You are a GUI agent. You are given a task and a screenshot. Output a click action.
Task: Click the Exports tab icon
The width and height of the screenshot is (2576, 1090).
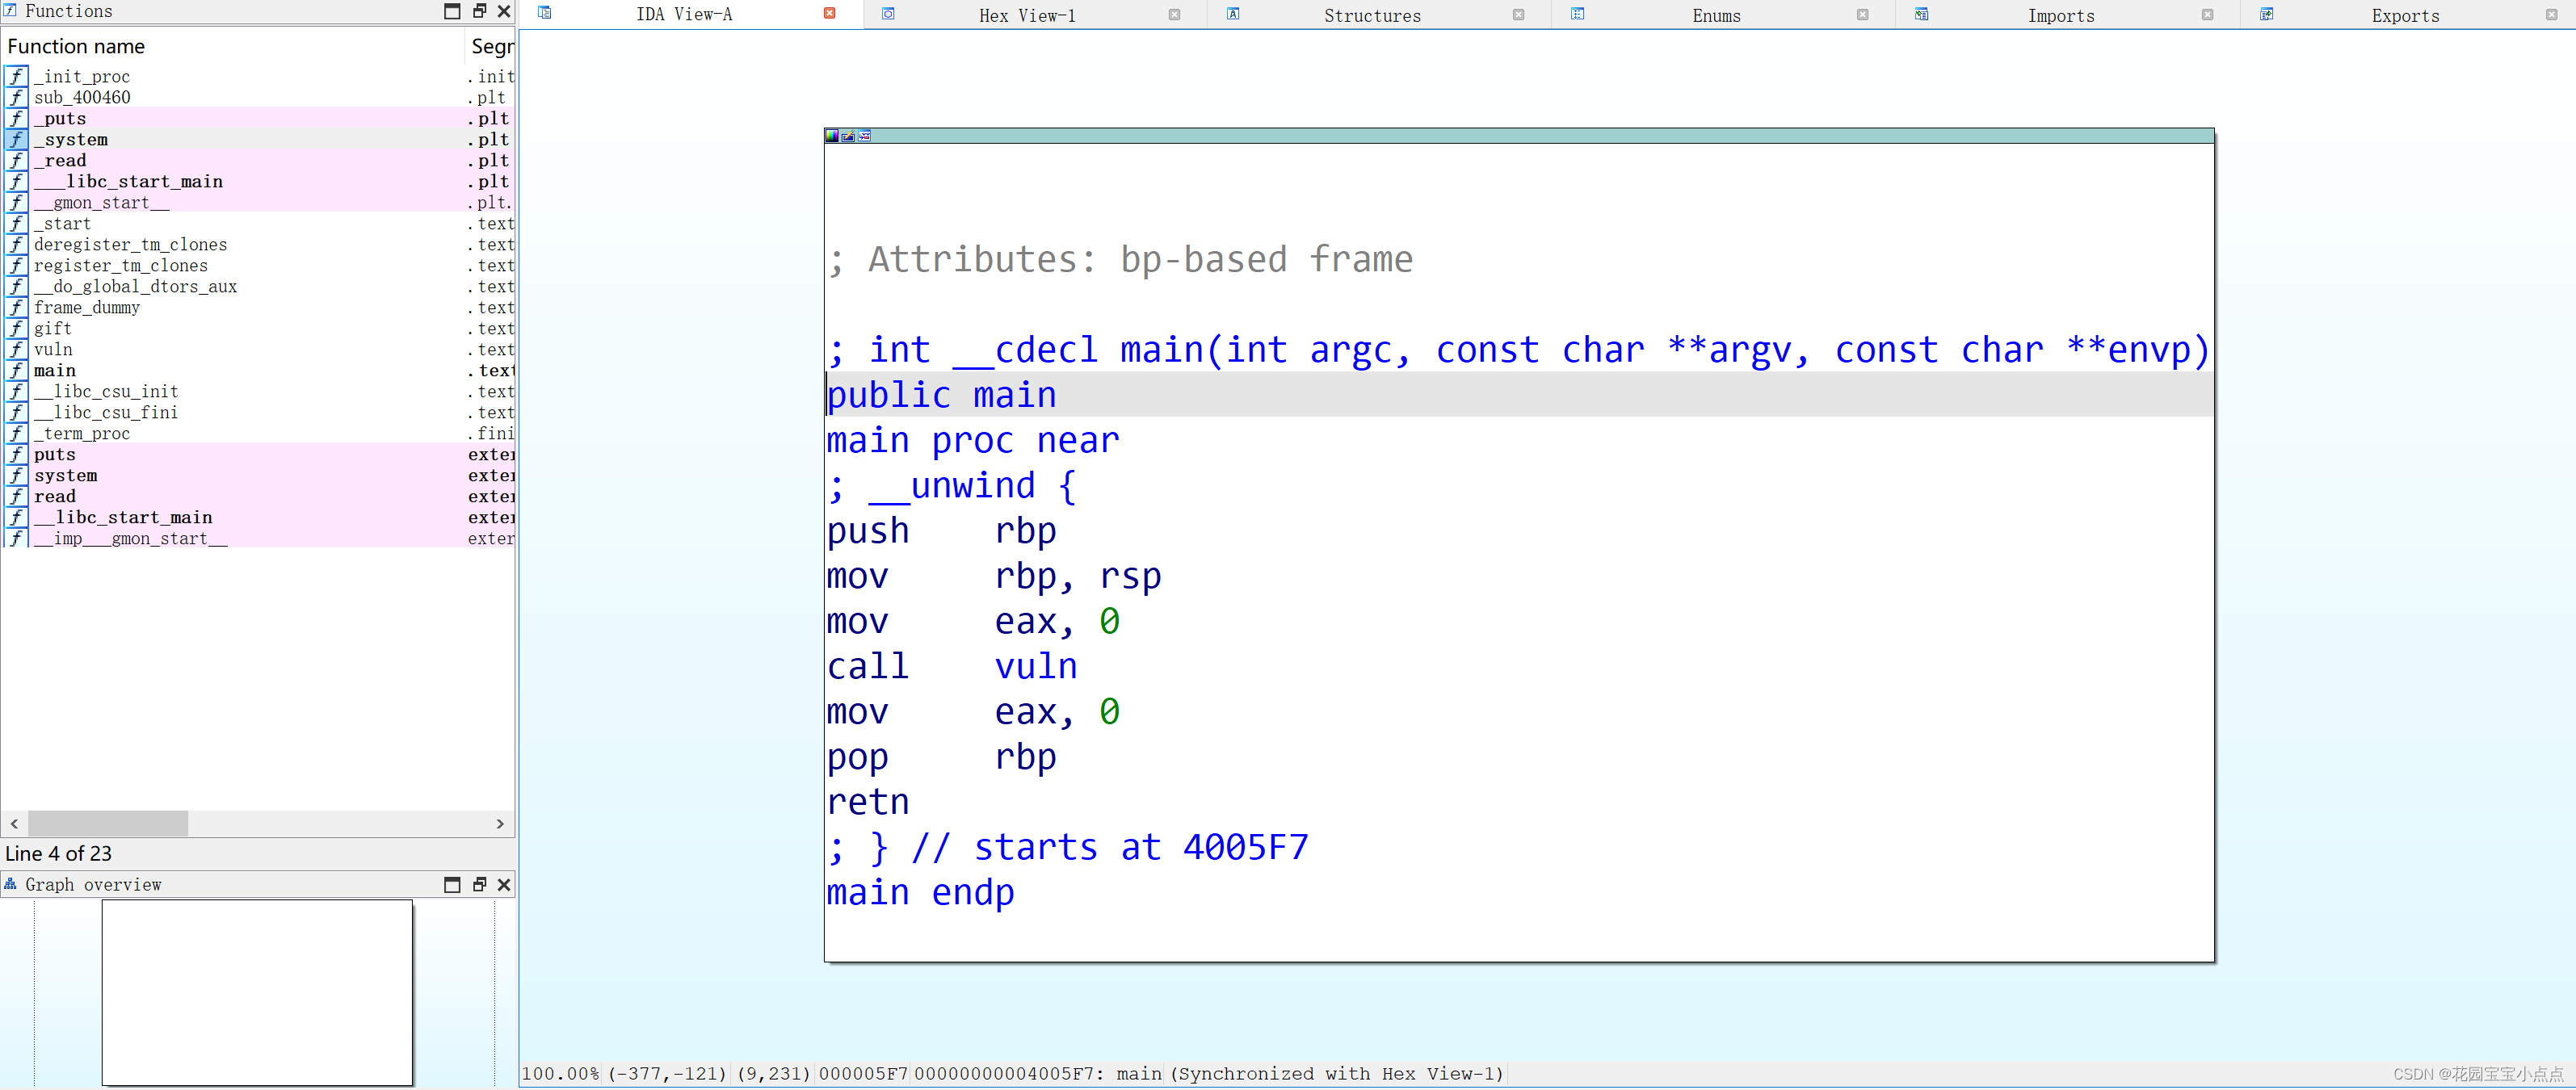pyautogui.click(x=2266, y=14)
